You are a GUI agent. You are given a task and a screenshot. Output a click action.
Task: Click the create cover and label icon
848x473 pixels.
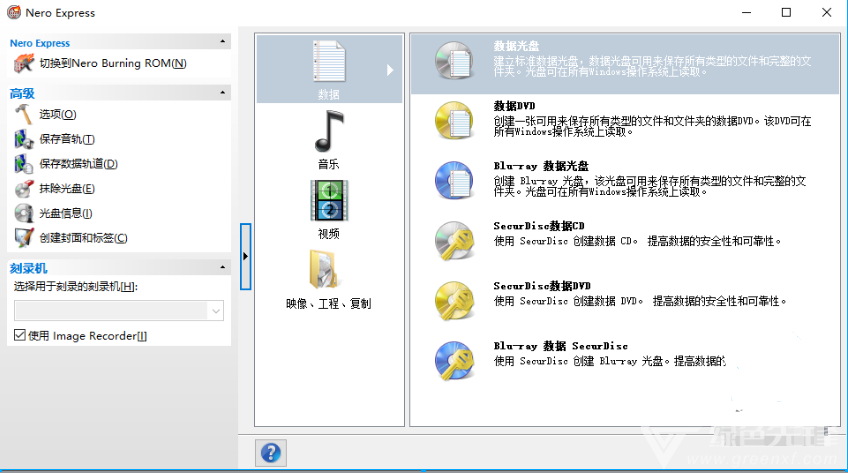[24, 238]
